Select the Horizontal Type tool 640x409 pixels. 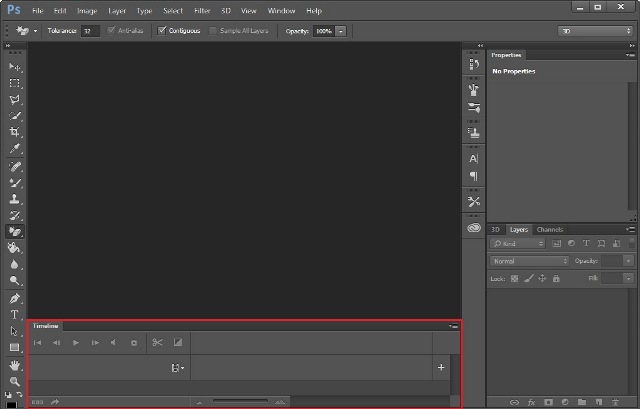pyautogui.click(x=15, y=315)
